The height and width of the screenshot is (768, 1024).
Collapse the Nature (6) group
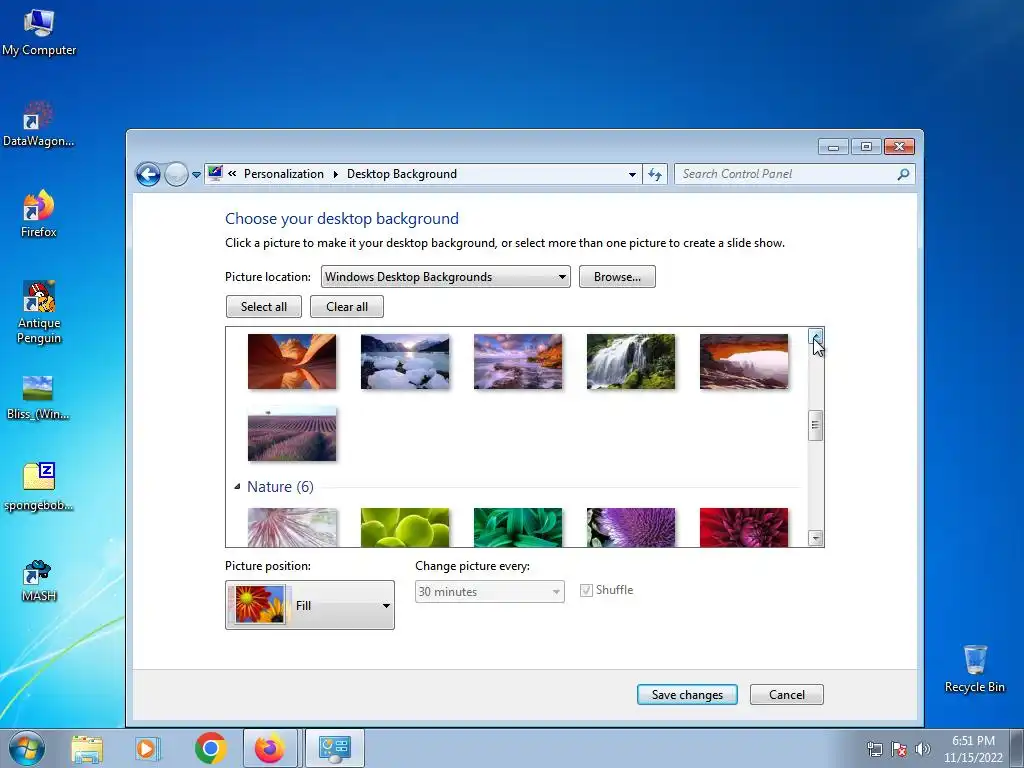coord(237,487)
